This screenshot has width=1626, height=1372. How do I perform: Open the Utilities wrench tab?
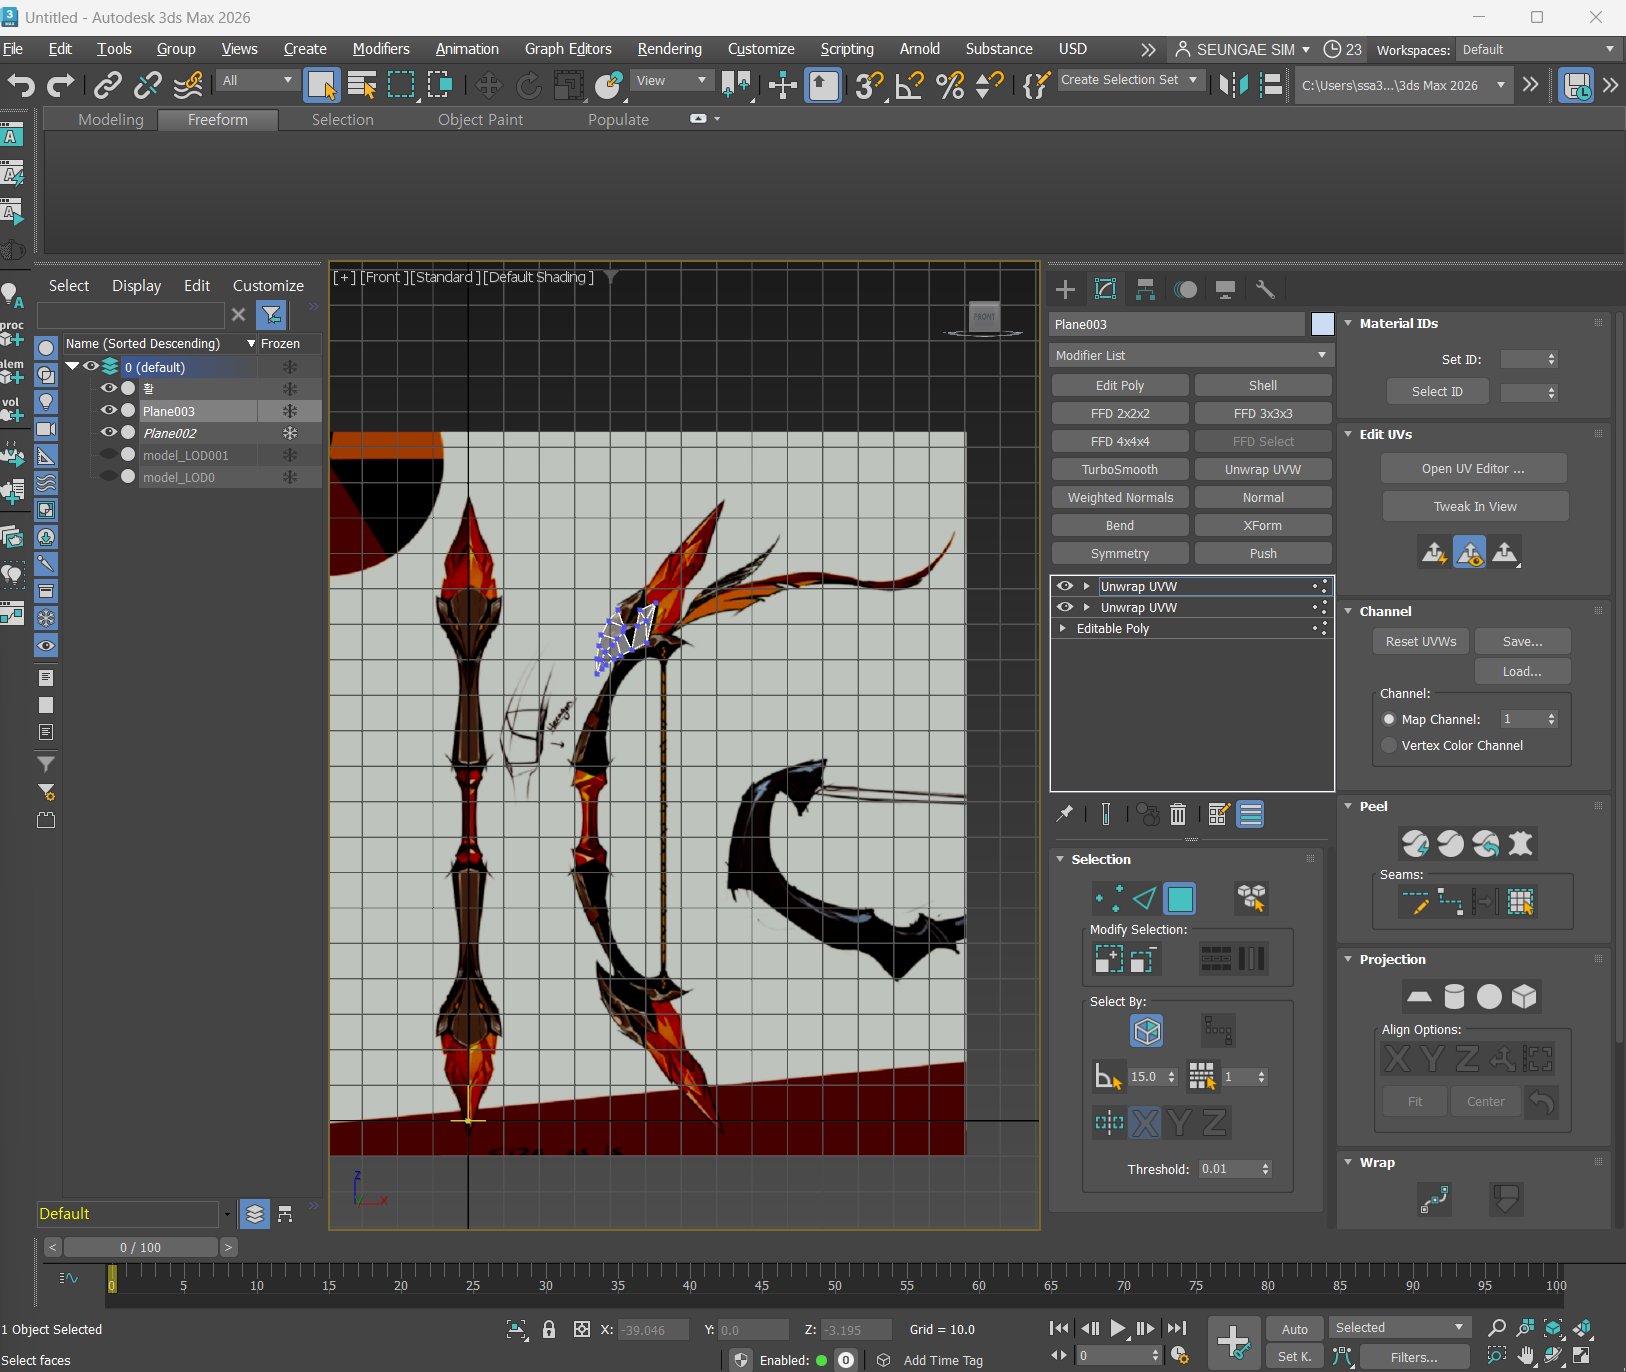click(x=1265, y=290)
